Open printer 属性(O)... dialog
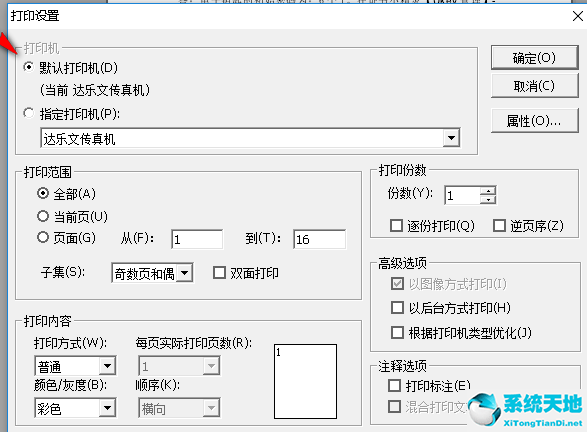The image size is (587, 432). click(x=534, y=121)
